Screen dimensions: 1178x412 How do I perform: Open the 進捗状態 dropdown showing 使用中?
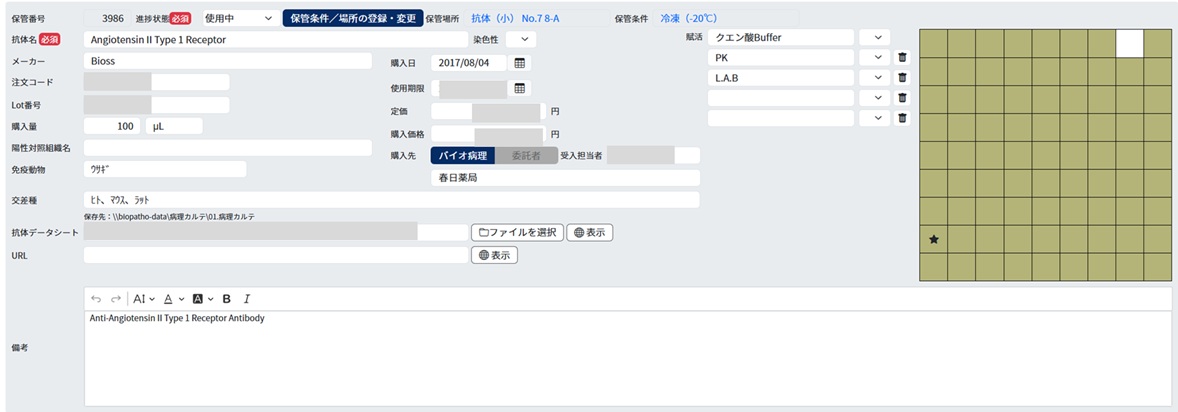click(239, 18)
